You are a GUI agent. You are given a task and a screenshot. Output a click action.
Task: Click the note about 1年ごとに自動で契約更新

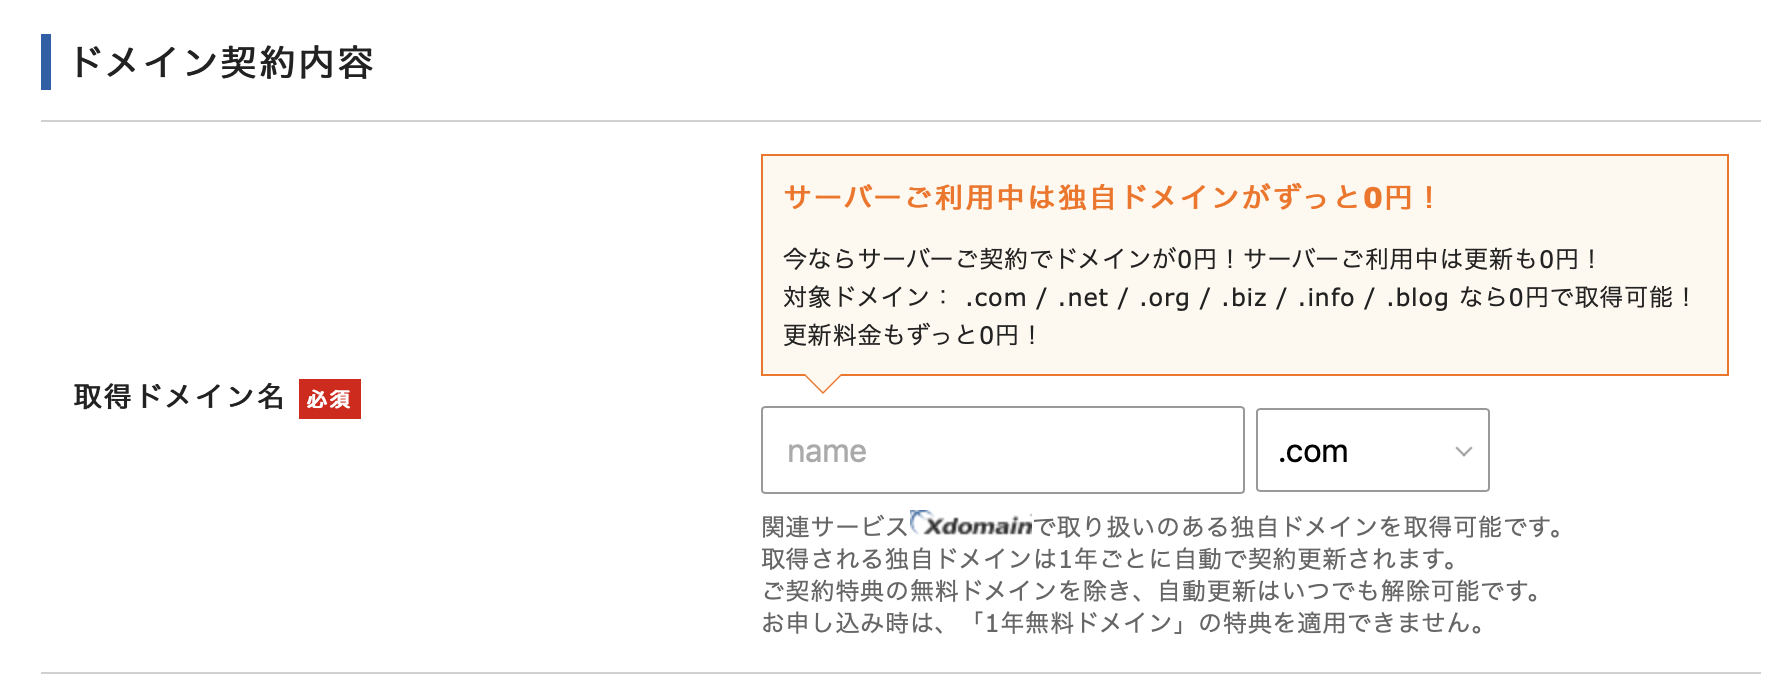[1111, 558]
